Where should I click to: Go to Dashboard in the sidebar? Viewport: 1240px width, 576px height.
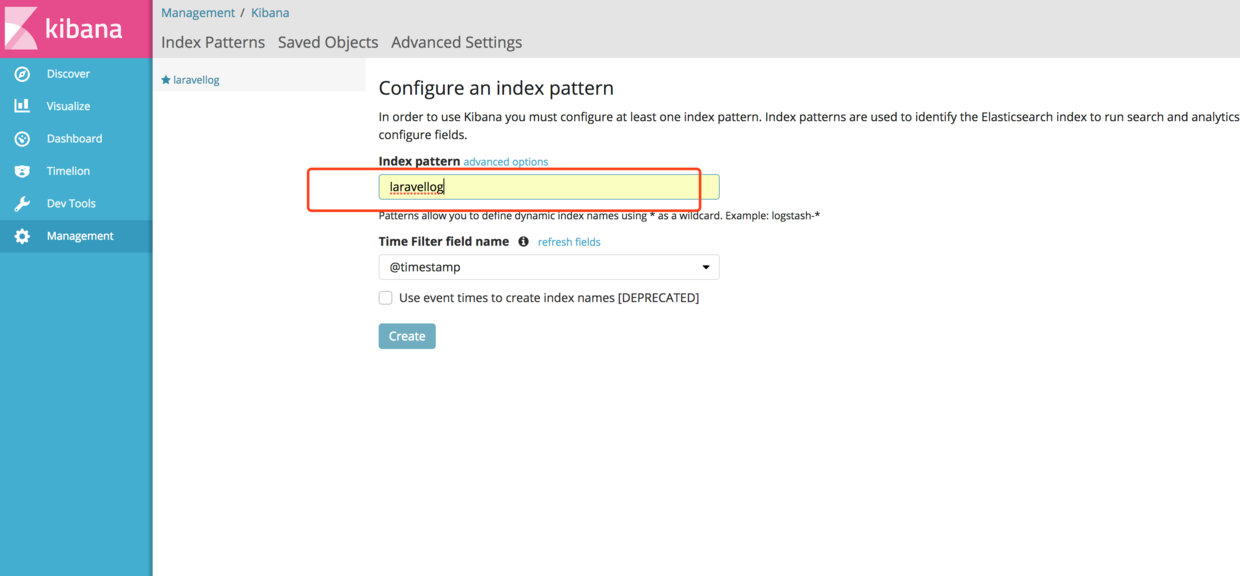point(76,139)
